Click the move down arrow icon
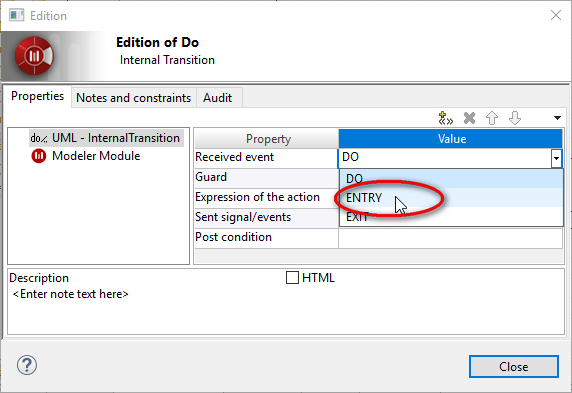The height and width of the screenshot is (393, 572). [515, 118]
